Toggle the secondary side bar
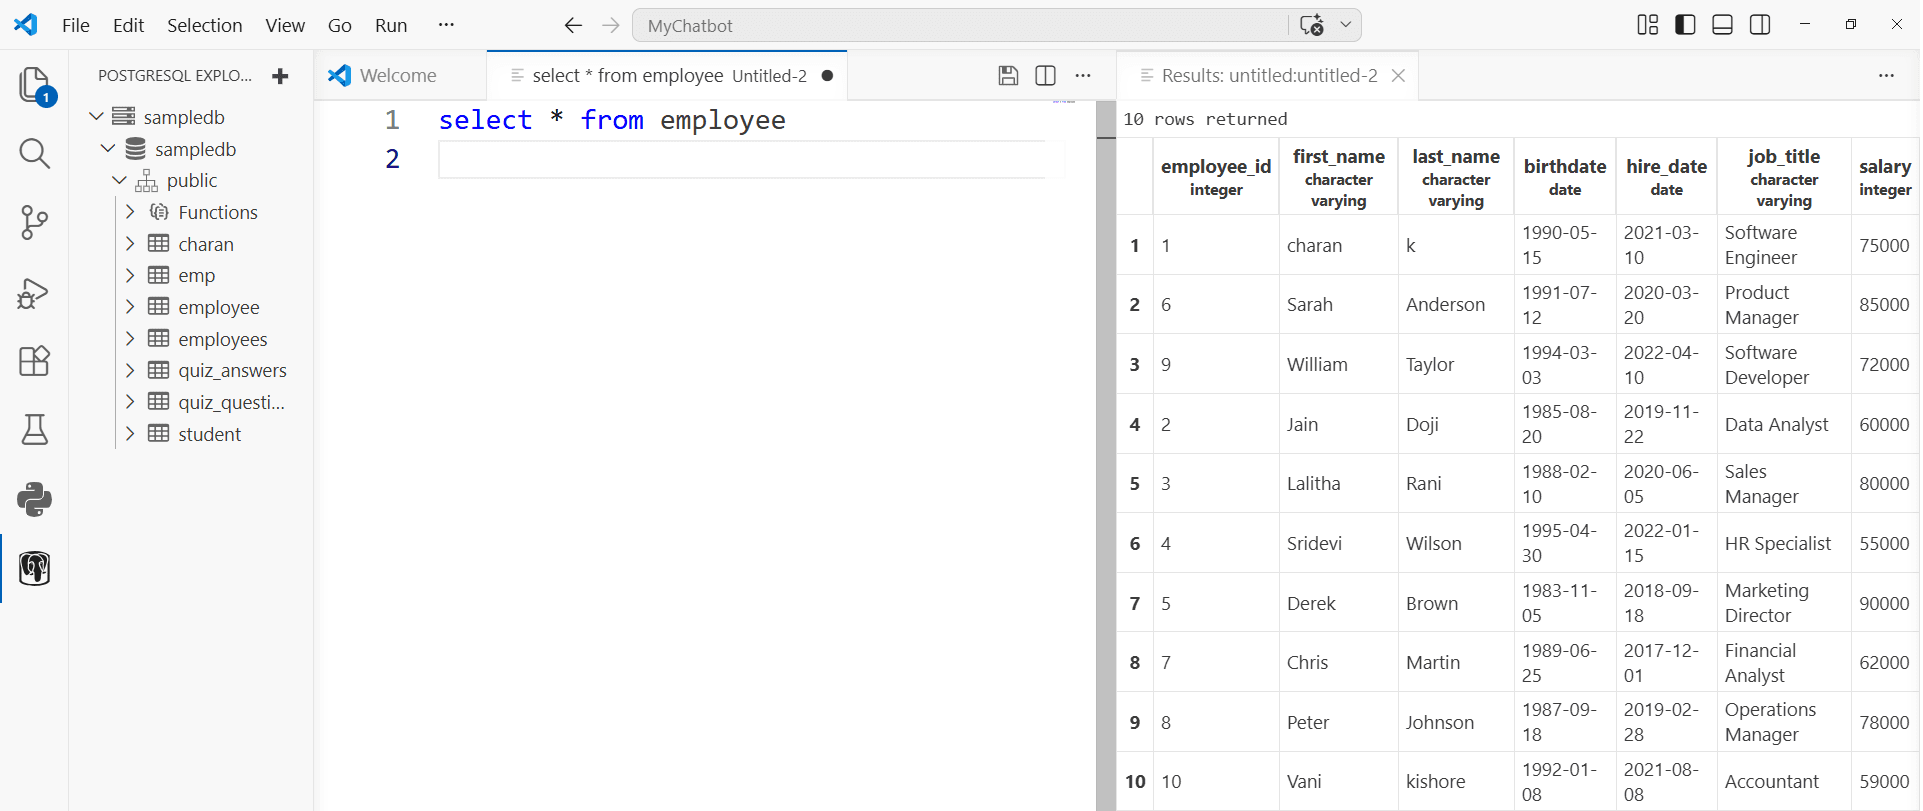The width and height of the screenshot is (1923, 811). pyautogui.click(x=1760, y=25)
